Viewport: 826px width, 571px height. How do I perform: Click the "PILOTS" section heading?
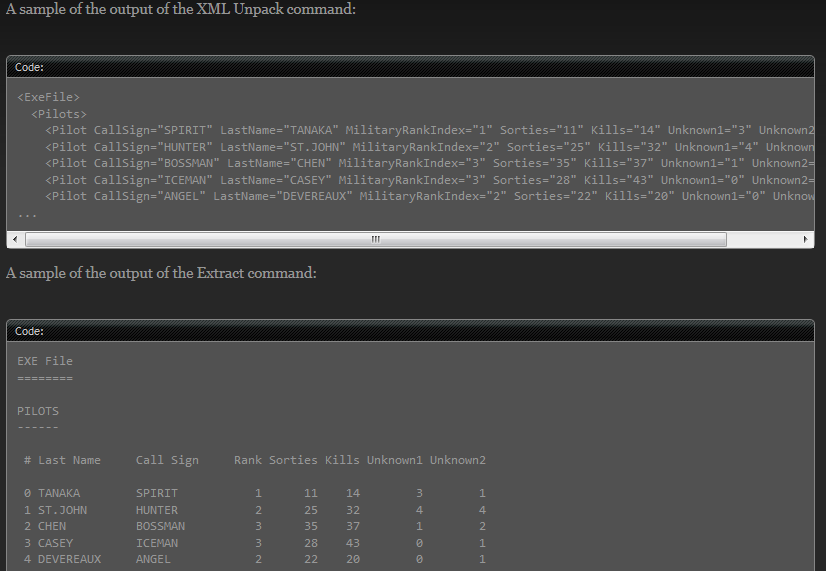pyautogui.click(x=38, y=411)
